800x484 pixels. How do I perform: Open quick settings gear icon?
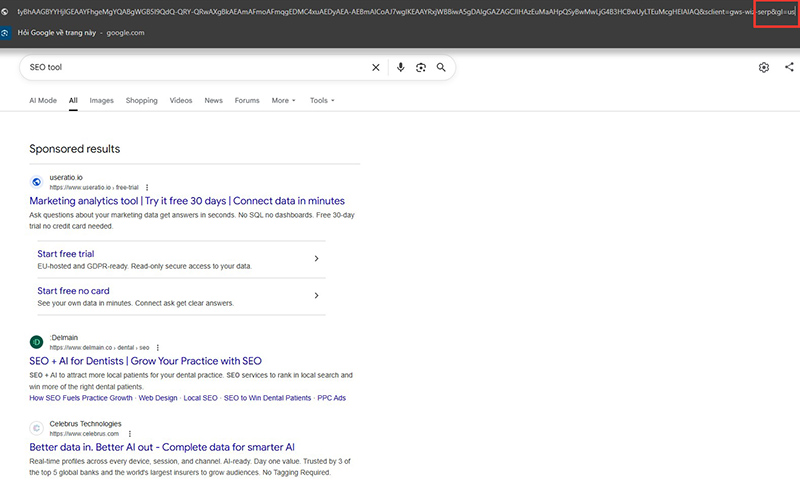[763, 67]
